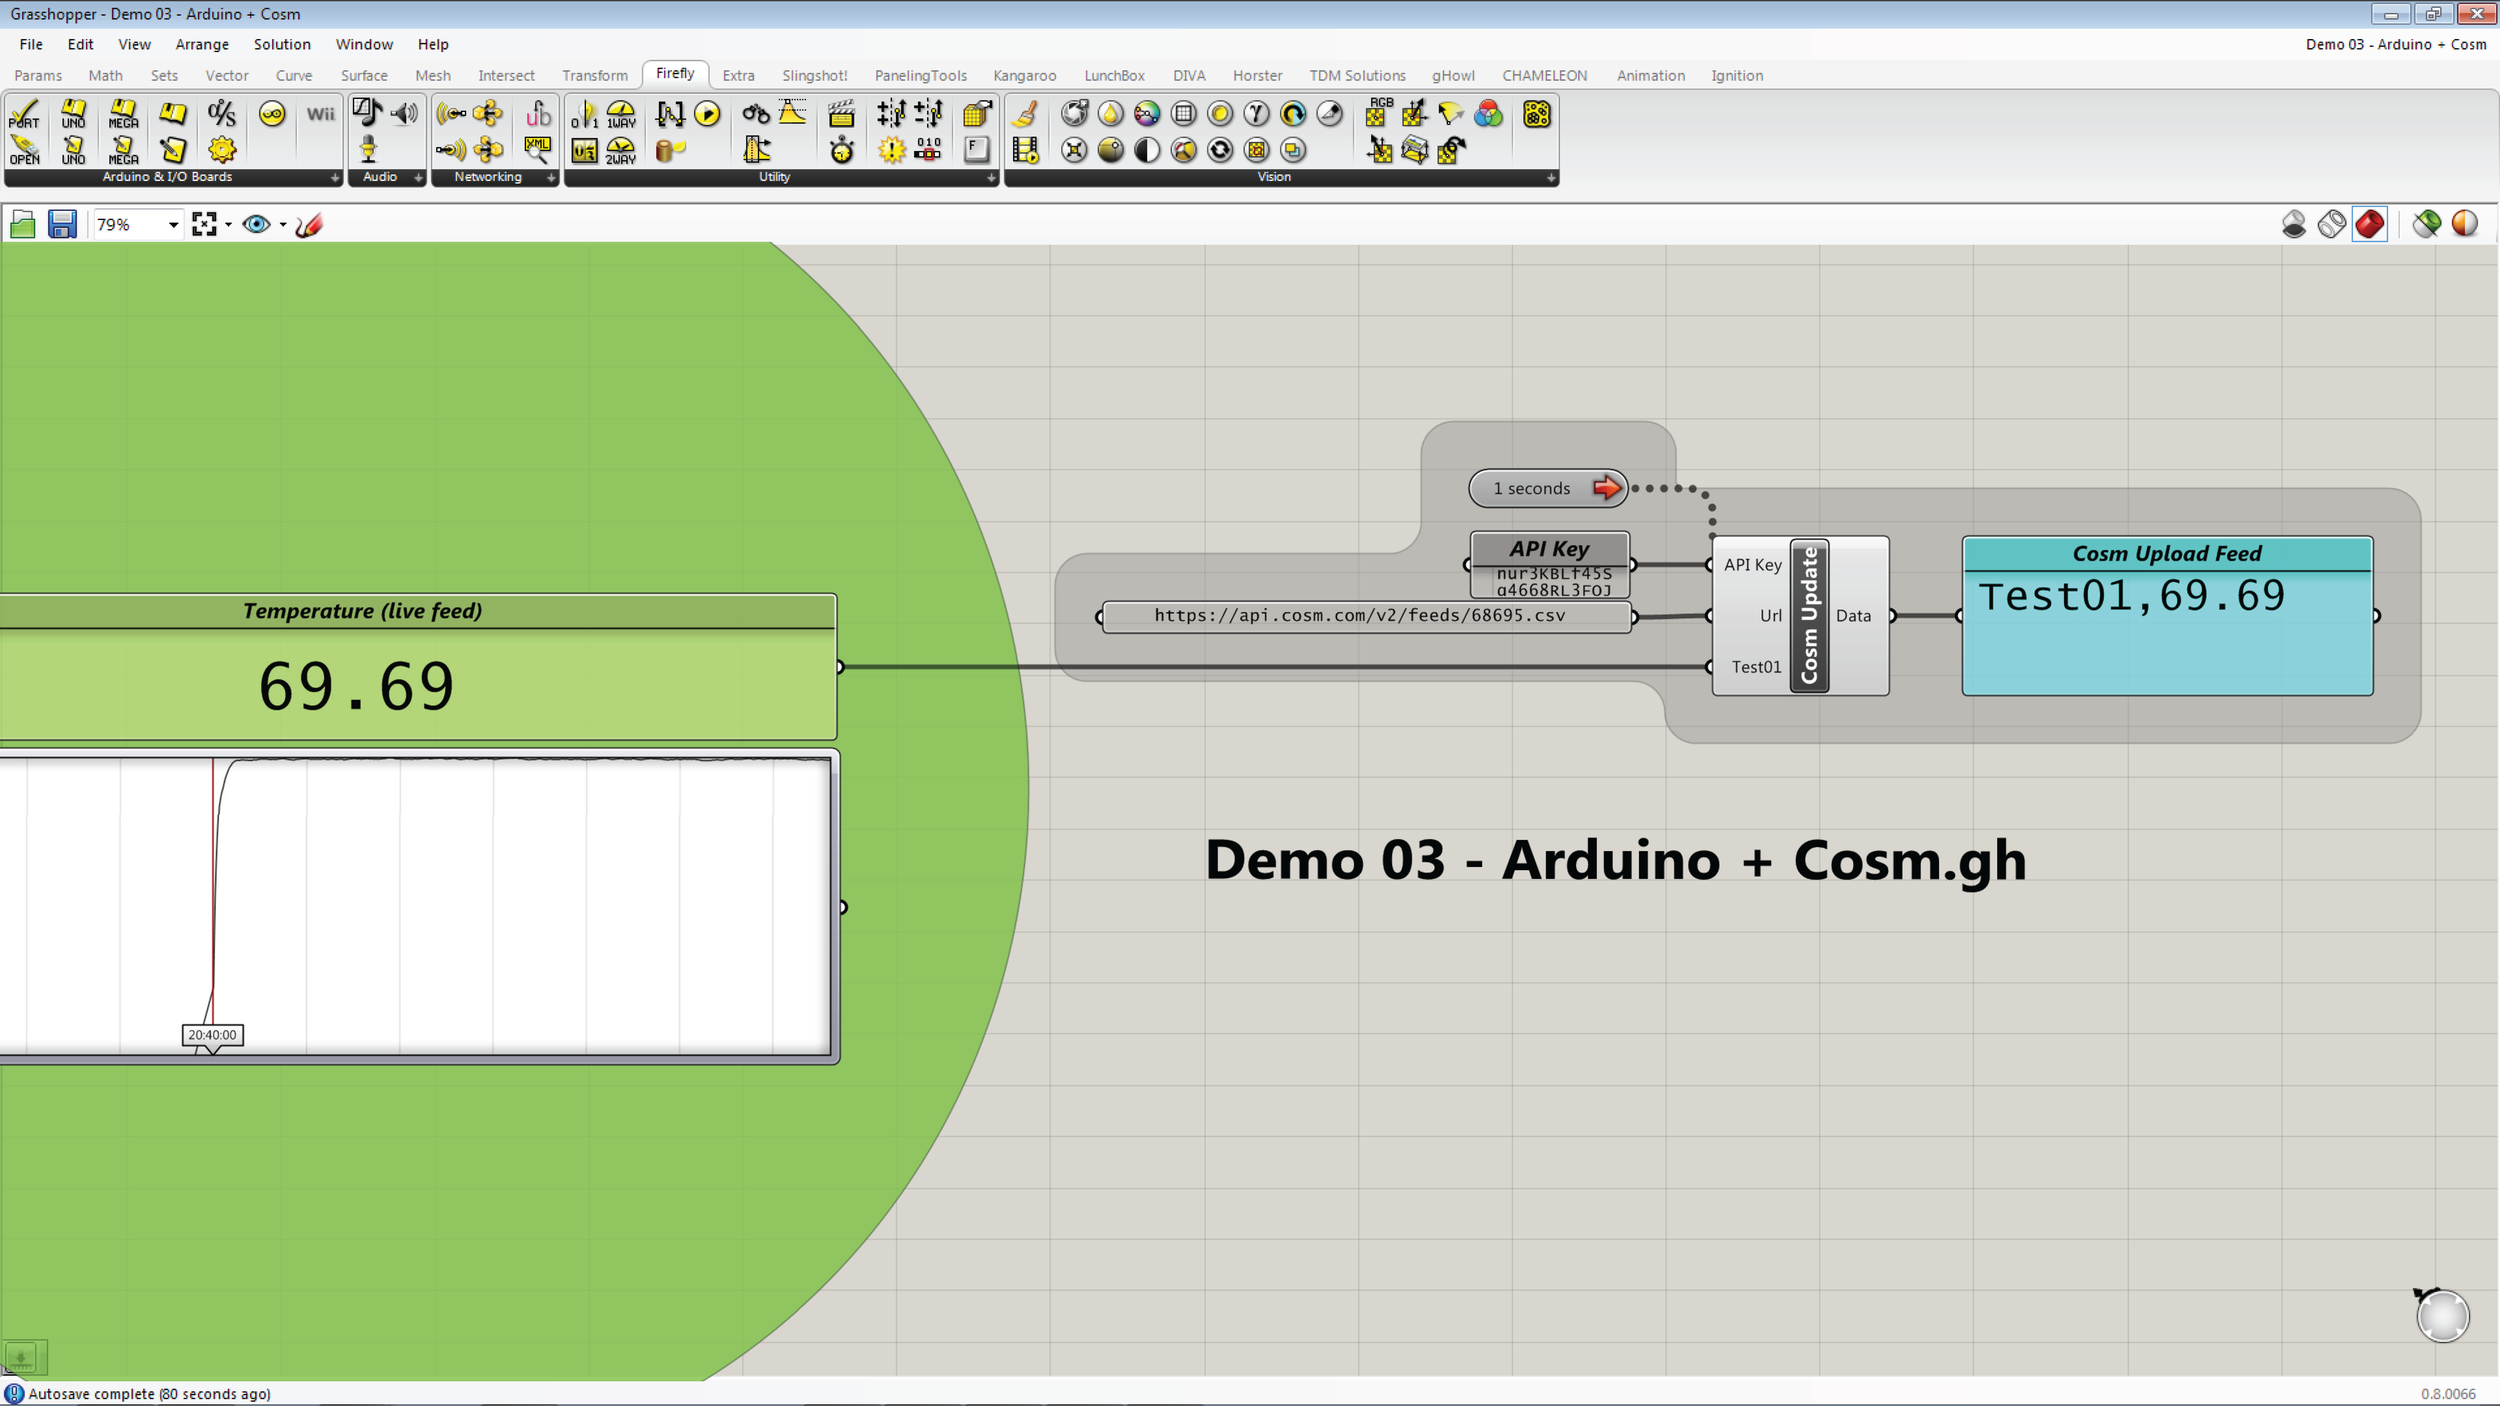Click the API Key panel header
The width and height of the screenshot is (2500, 1406).
[x=1549, y=549]
